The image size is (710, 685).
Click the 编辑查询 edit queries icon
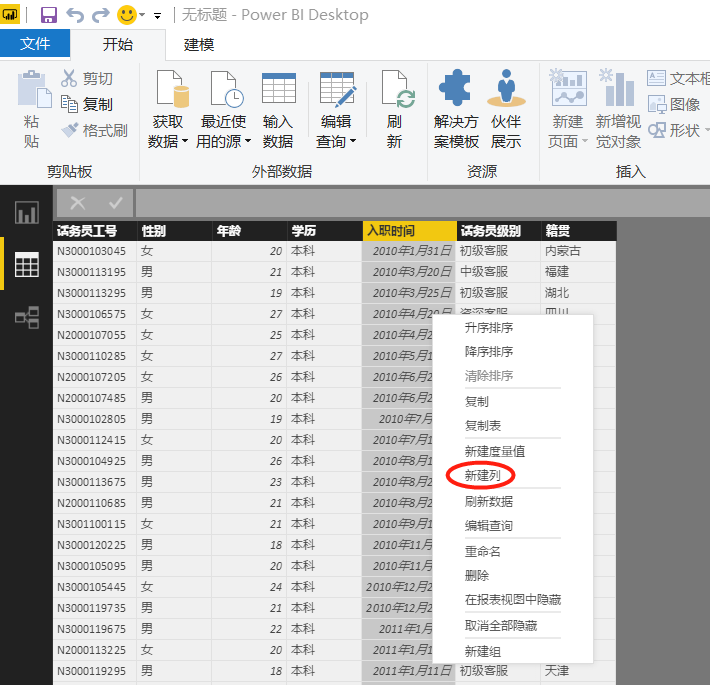(x=337, y=89)
